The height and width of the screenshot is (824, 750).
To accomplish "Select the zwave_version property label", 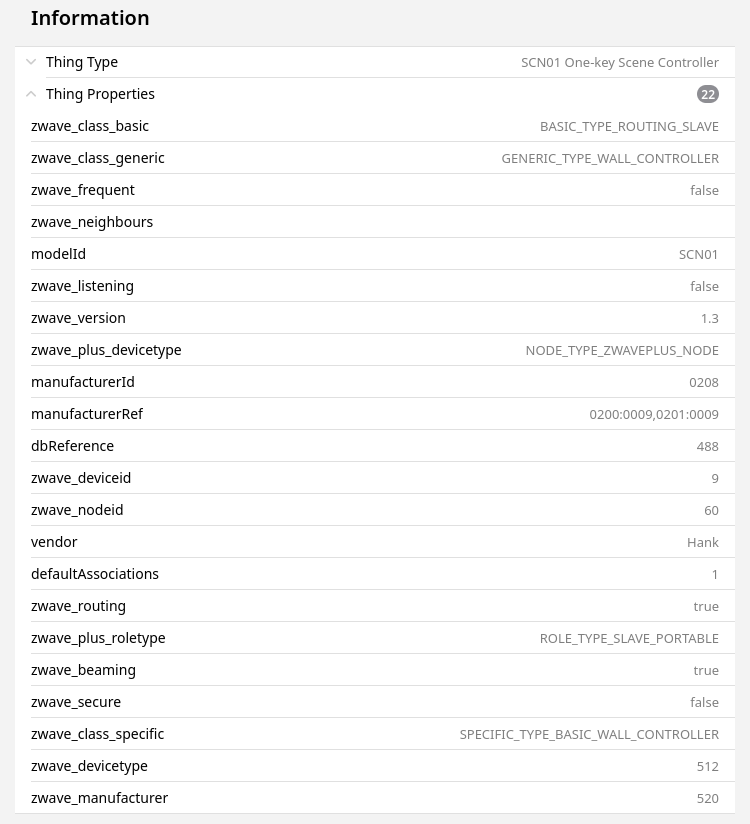I will (x=78, y=318).
